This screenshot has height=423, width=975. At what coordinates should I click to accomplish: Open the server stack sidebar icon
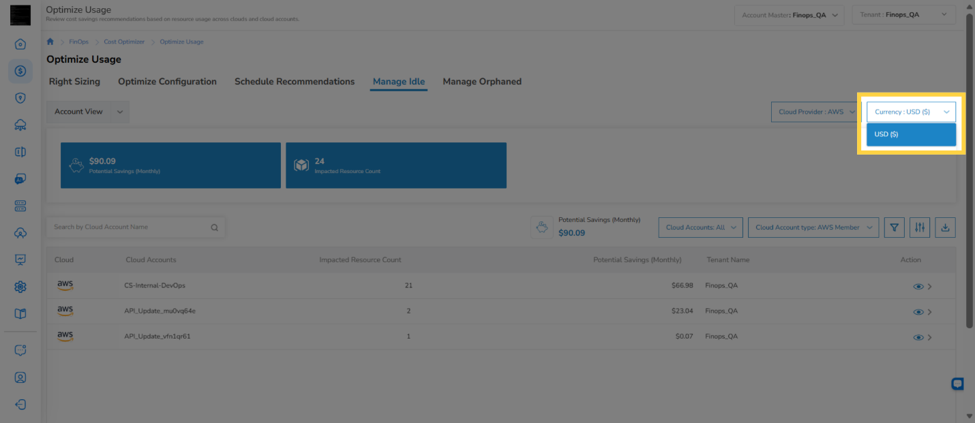(x=20, y=205)
